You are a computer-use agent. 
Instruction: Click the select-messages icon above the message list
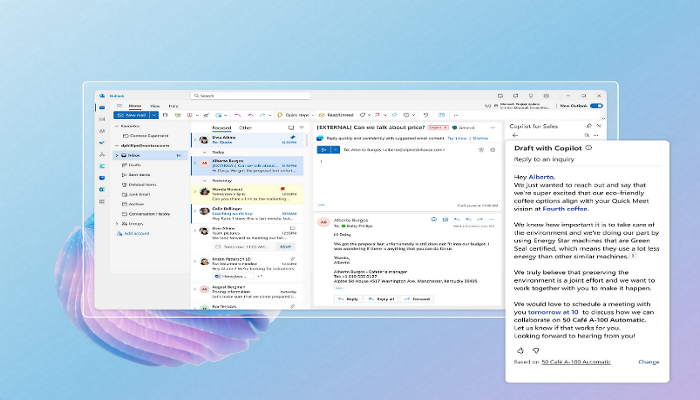tap(291, 128)
